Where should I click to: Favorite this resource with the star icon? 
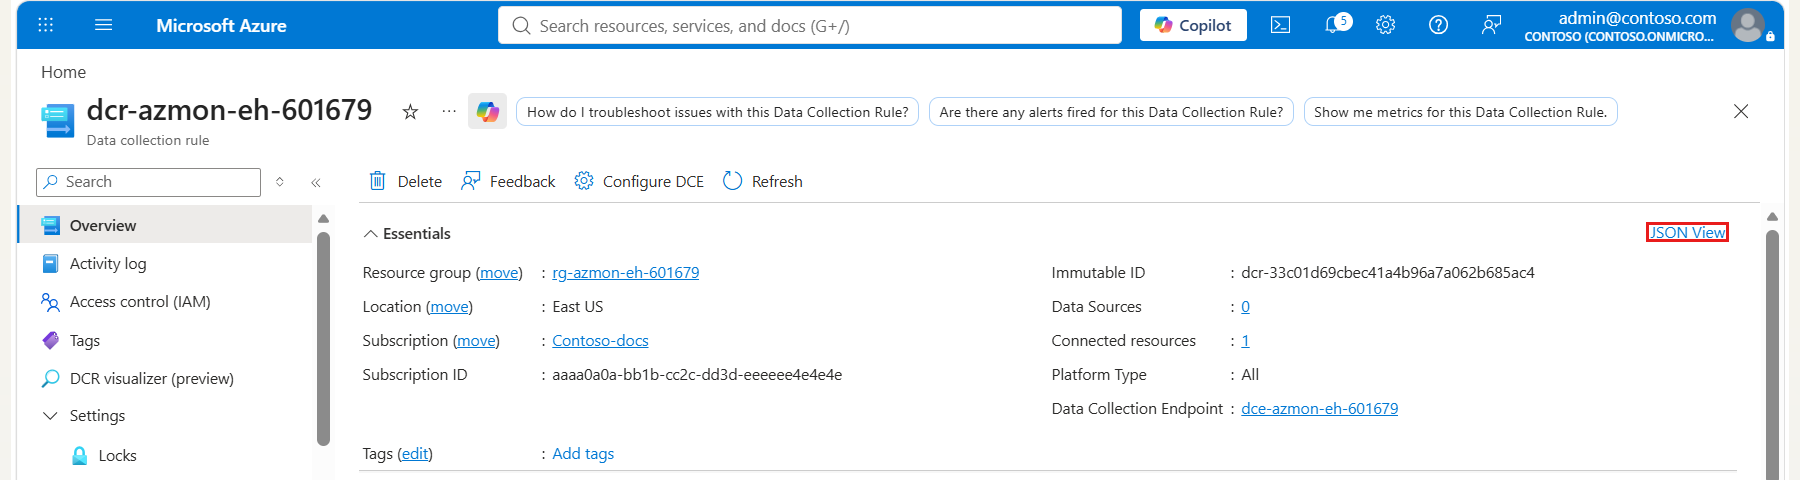click(x=410, y=112)
